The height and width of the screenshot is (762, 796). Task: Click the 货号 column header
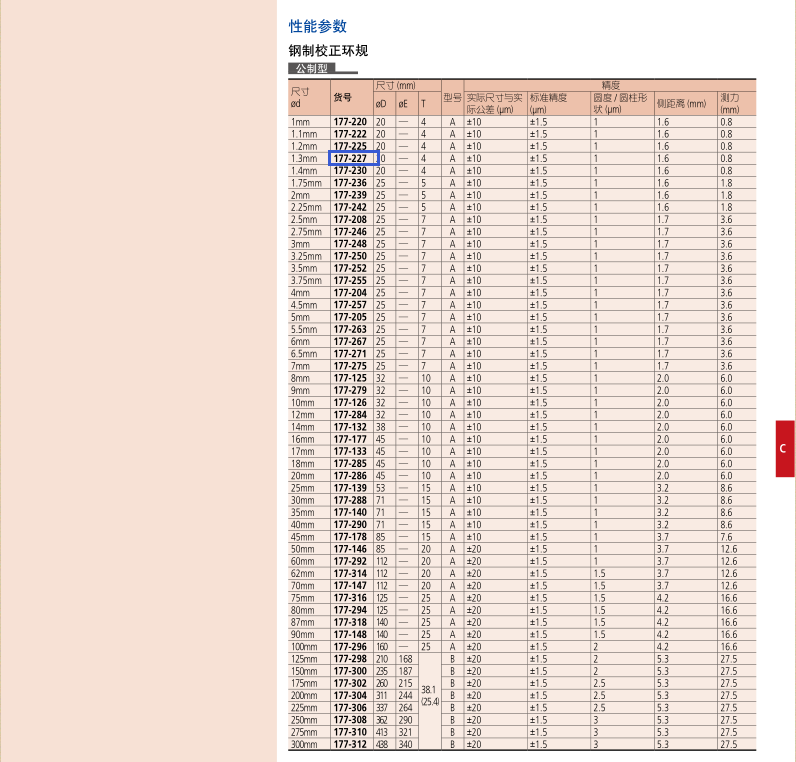[343, 97]
